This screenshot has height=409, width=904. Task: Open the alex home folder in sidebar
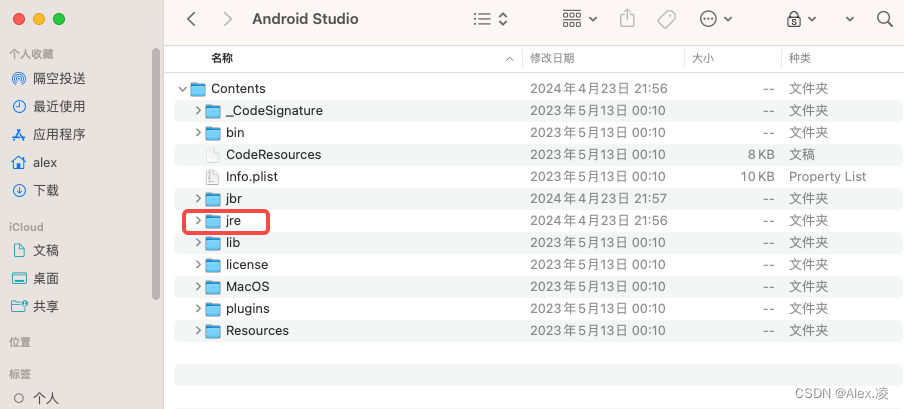(35, 163)
